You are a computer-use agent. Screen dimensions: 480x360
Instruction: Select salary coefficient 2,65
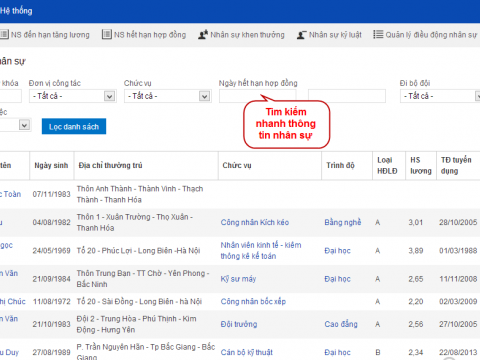point(416,279)
